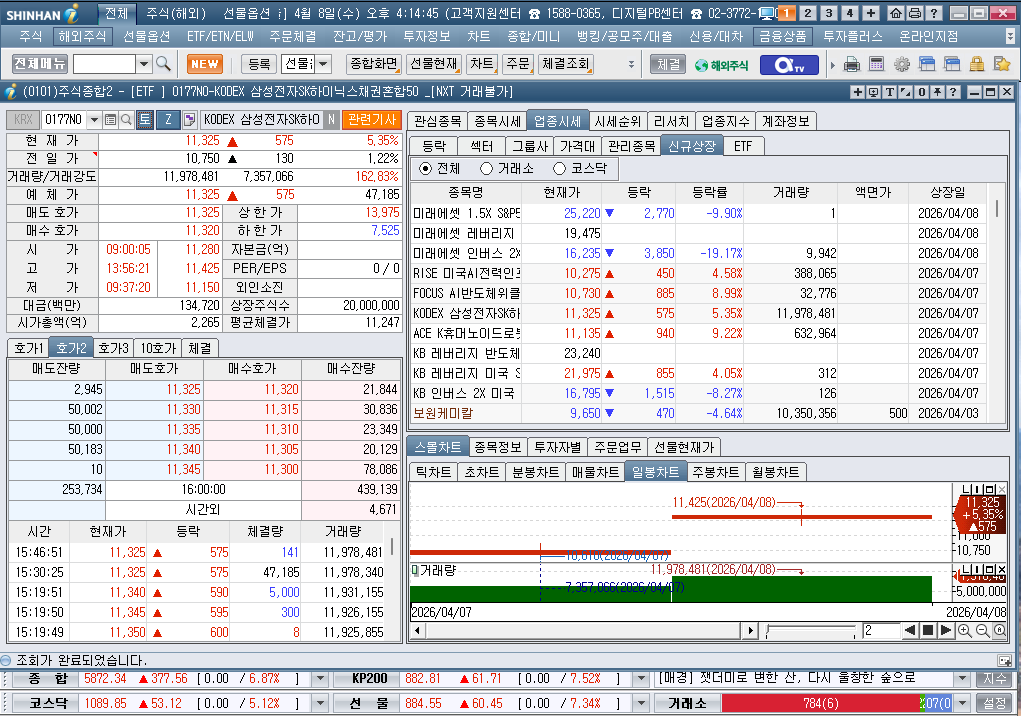Open the 분봉차트 tab
This screenshot has width=1021, height=716.
pos(535,472)
